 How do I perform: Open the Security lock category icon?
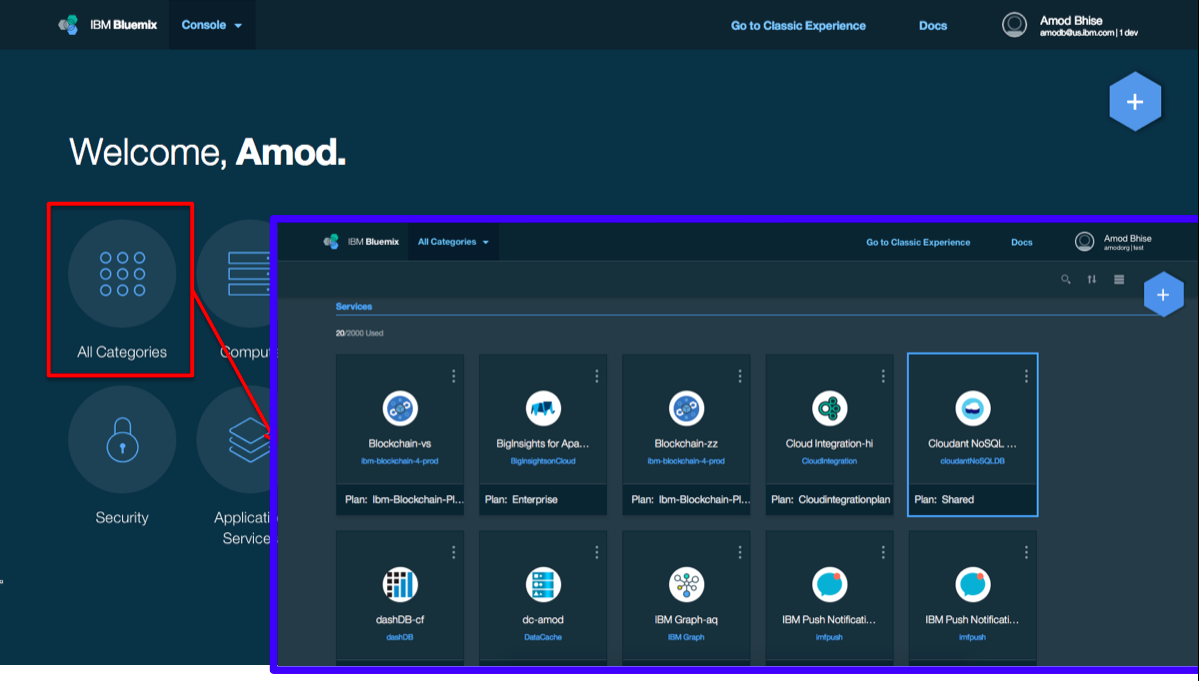122,439
